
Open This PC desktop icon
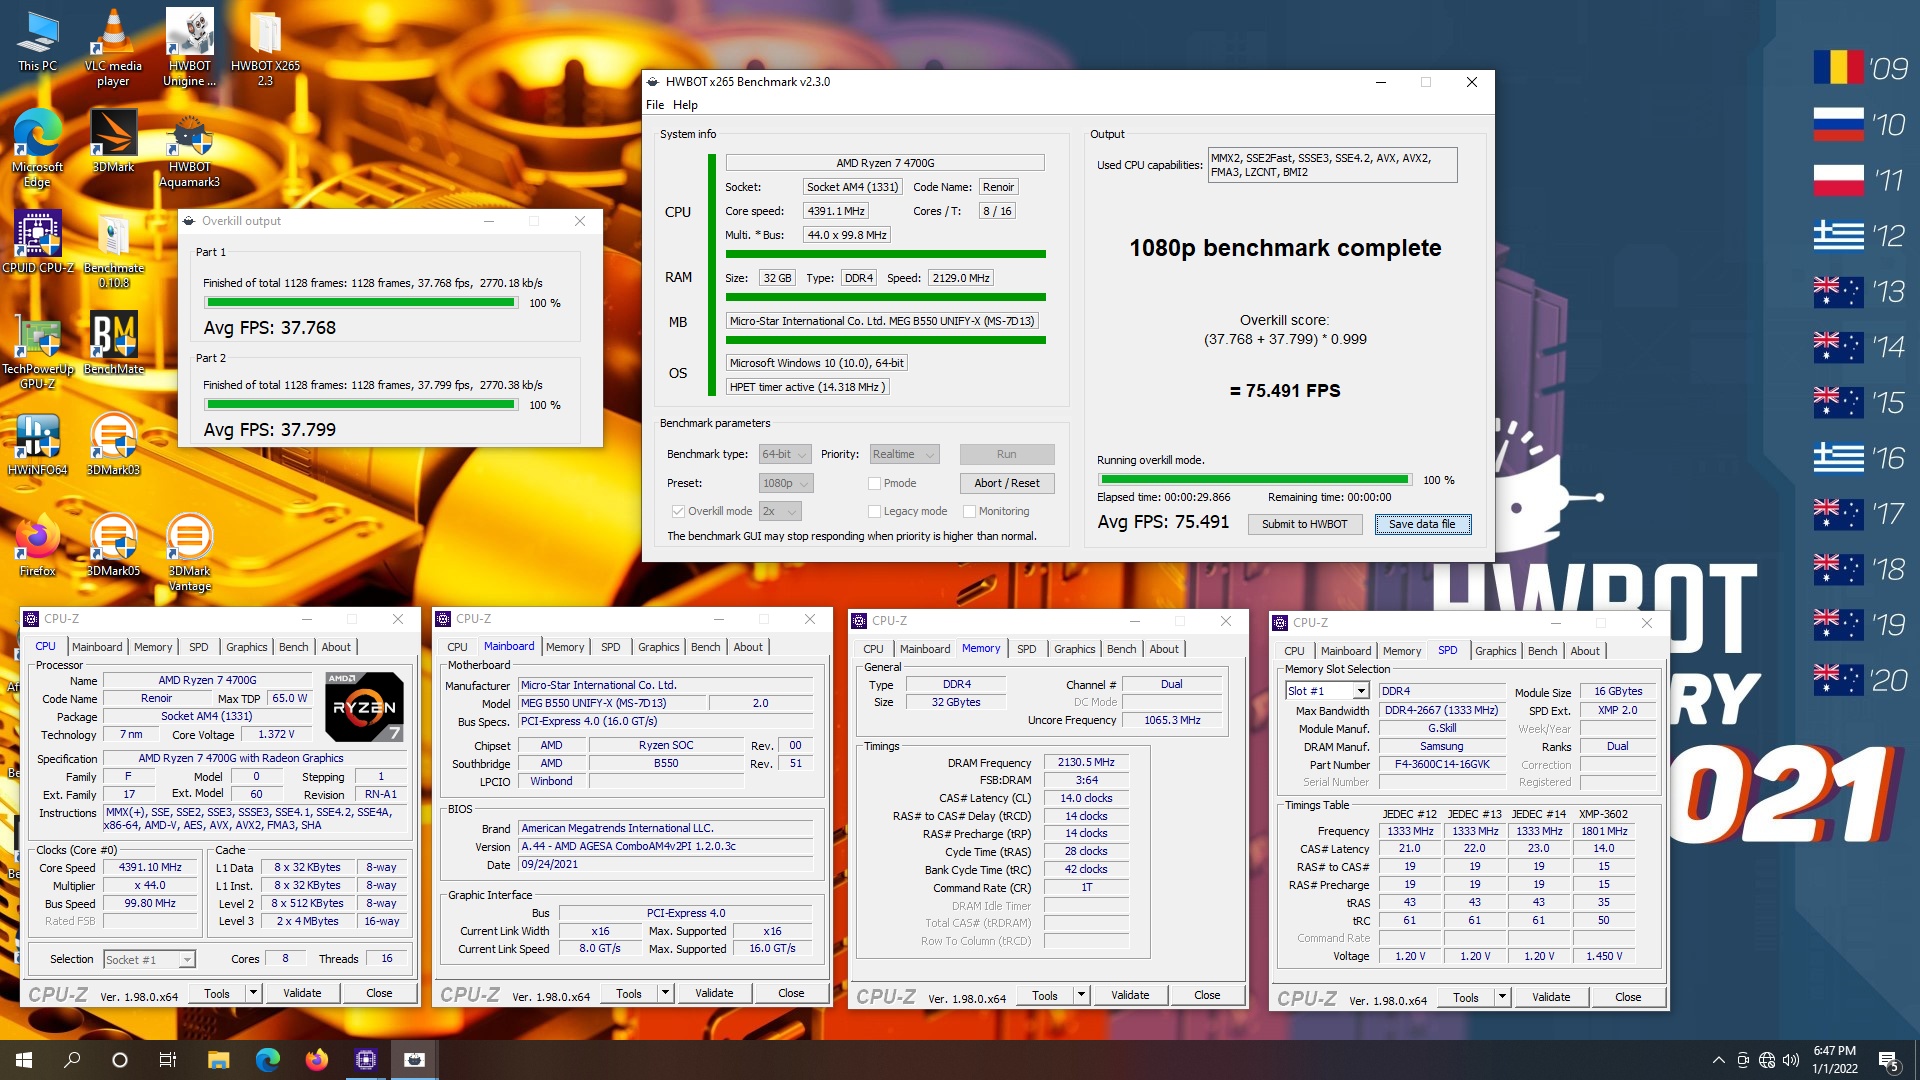point(37,42)
